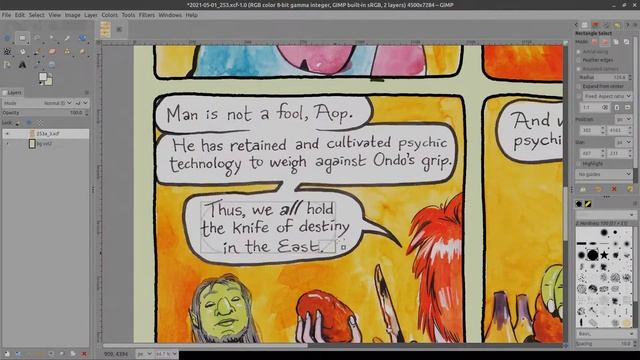Select the pink Eraser tool

(x=52, y=51)
